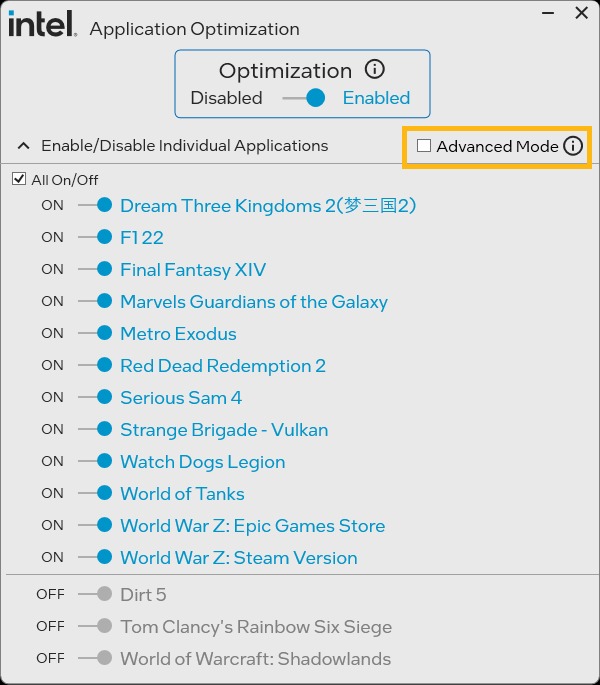Click the Enabled label under Optimization

point(376,98)
